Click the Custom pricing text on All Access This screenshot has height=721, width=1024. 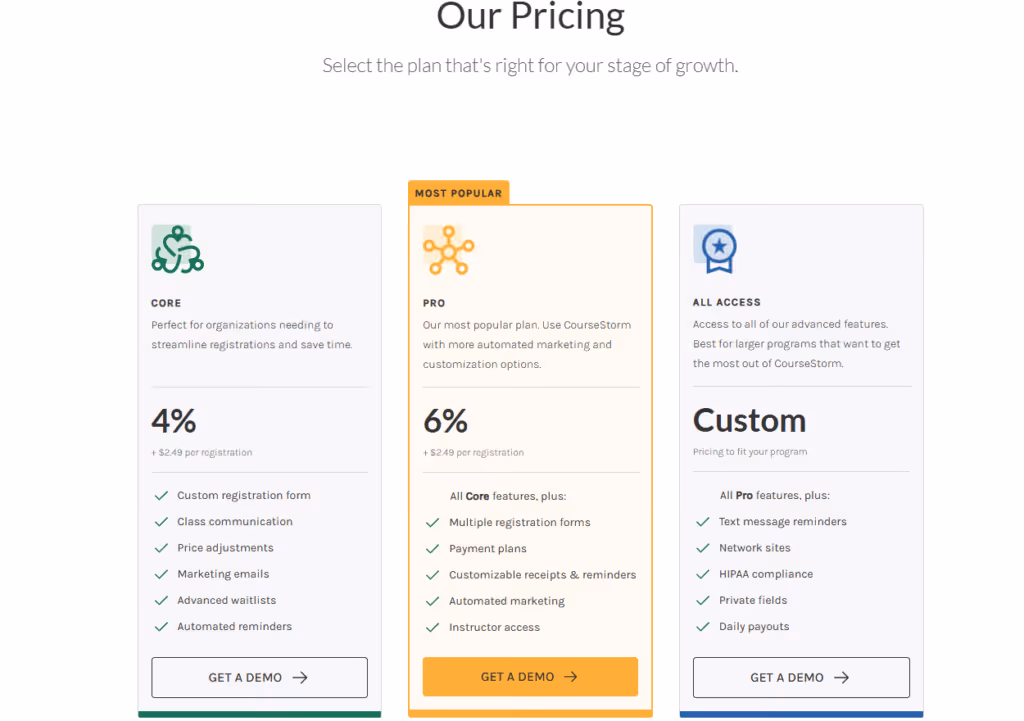[x=749, y=421]
